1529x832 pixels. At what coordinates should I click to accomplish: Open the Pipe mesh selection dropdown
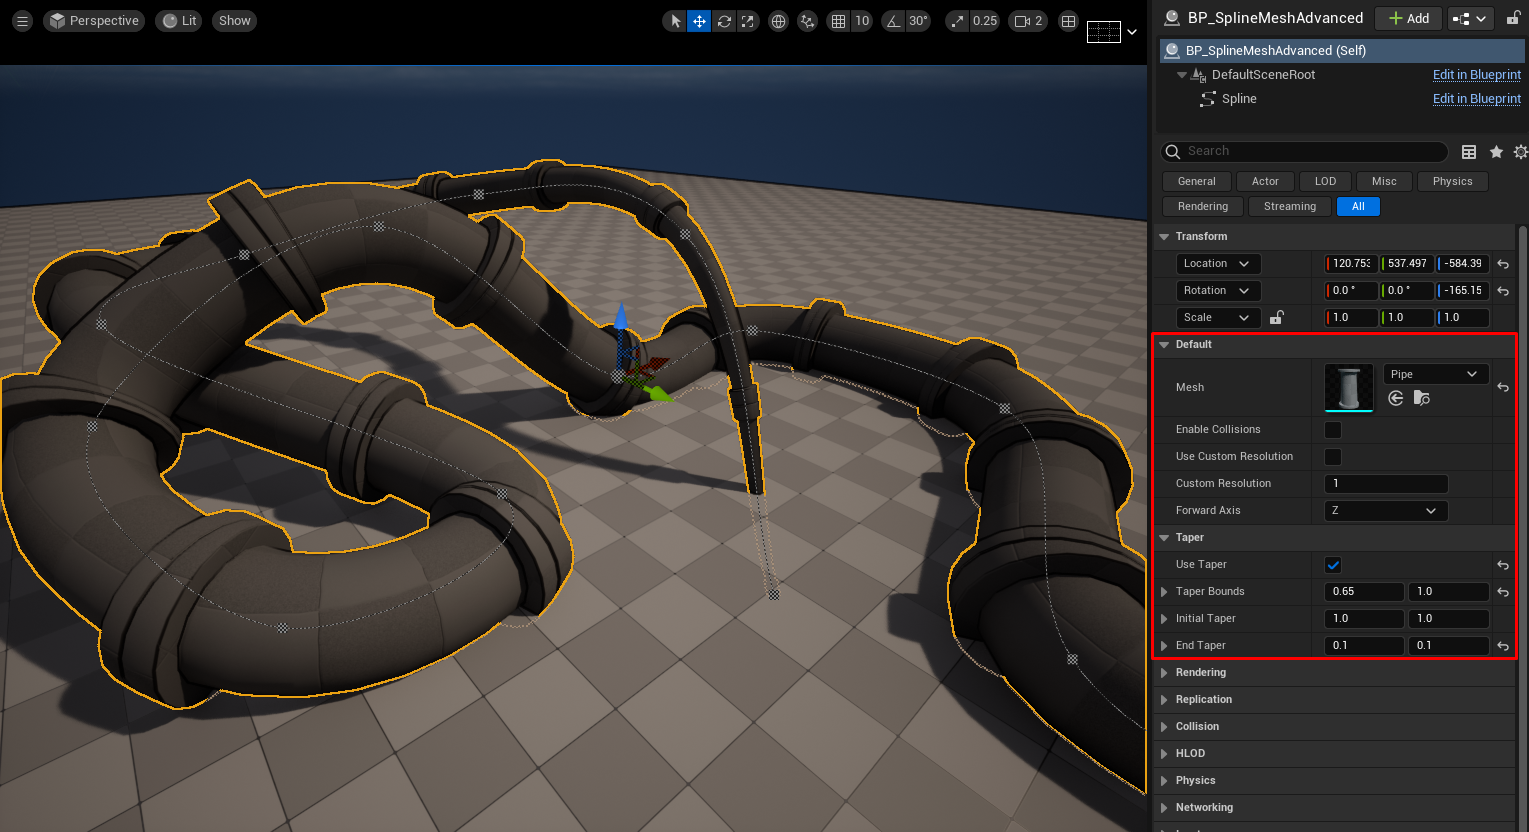point(1435,374)
